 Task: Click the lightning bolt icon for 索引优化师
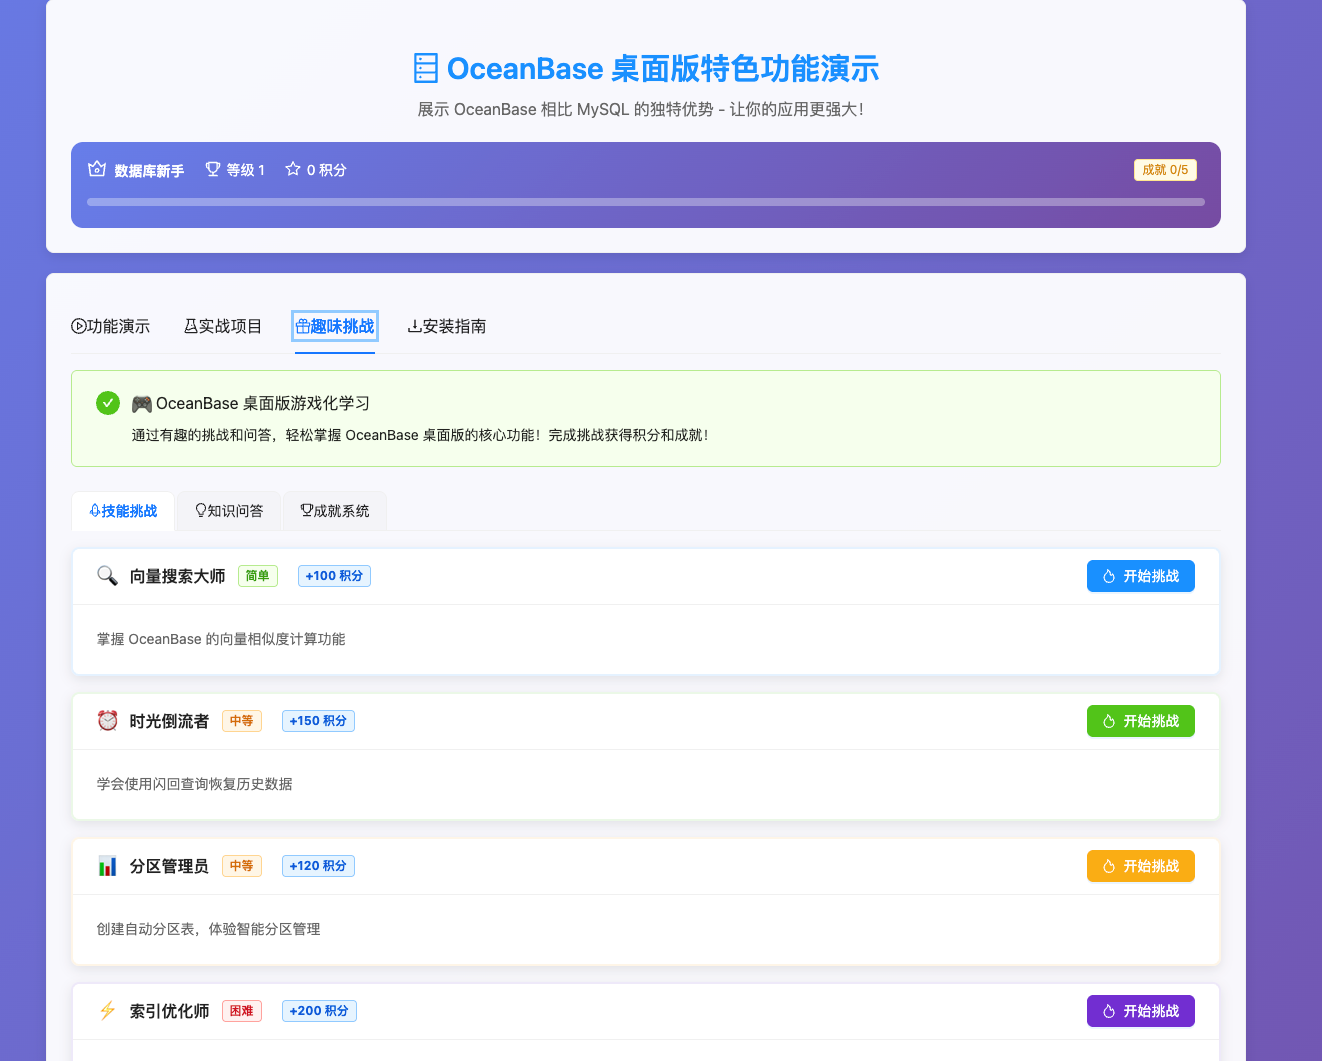coord(107,1011)
